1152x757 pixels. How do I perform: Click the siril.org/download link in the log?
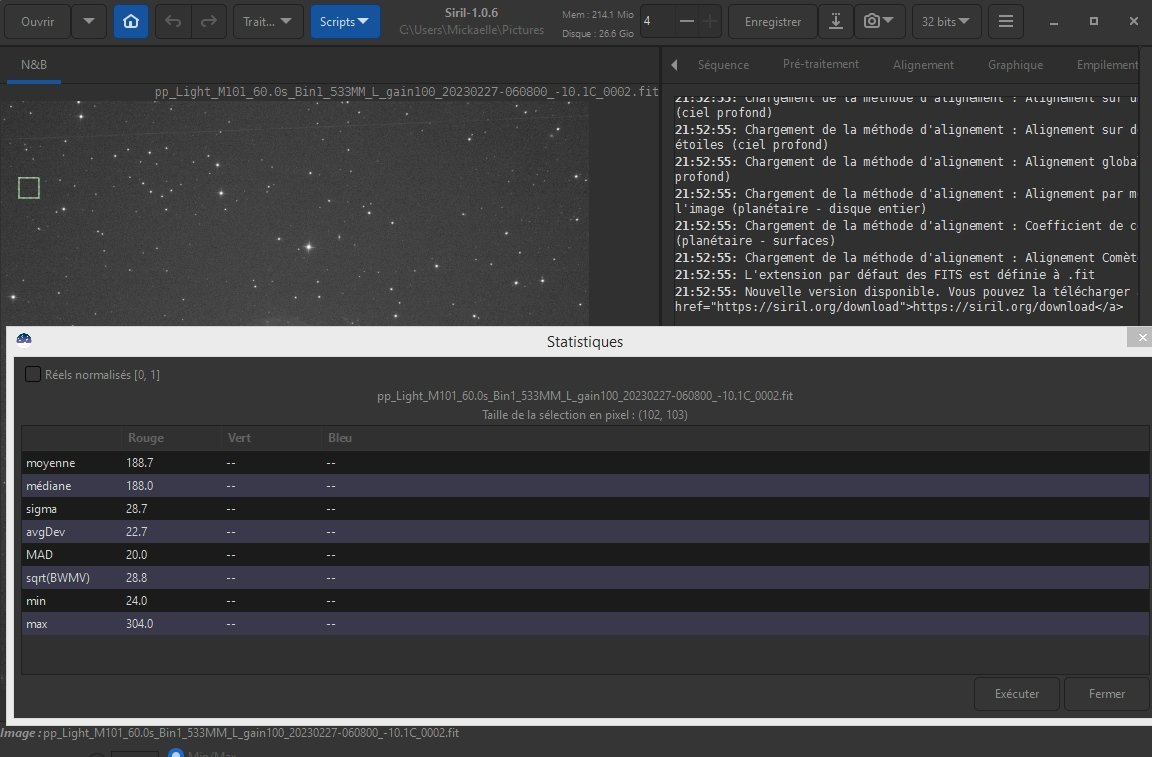pos(1004,307)
